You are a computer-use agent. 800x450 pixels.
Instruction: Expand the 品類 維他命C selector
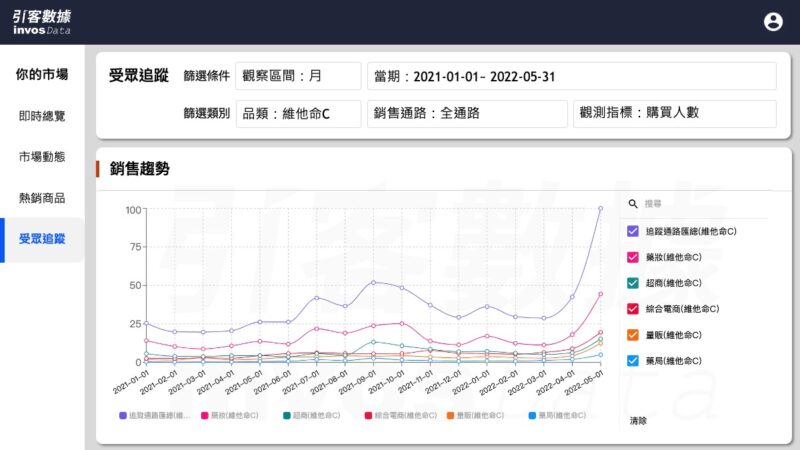click(x=298, y=114)
